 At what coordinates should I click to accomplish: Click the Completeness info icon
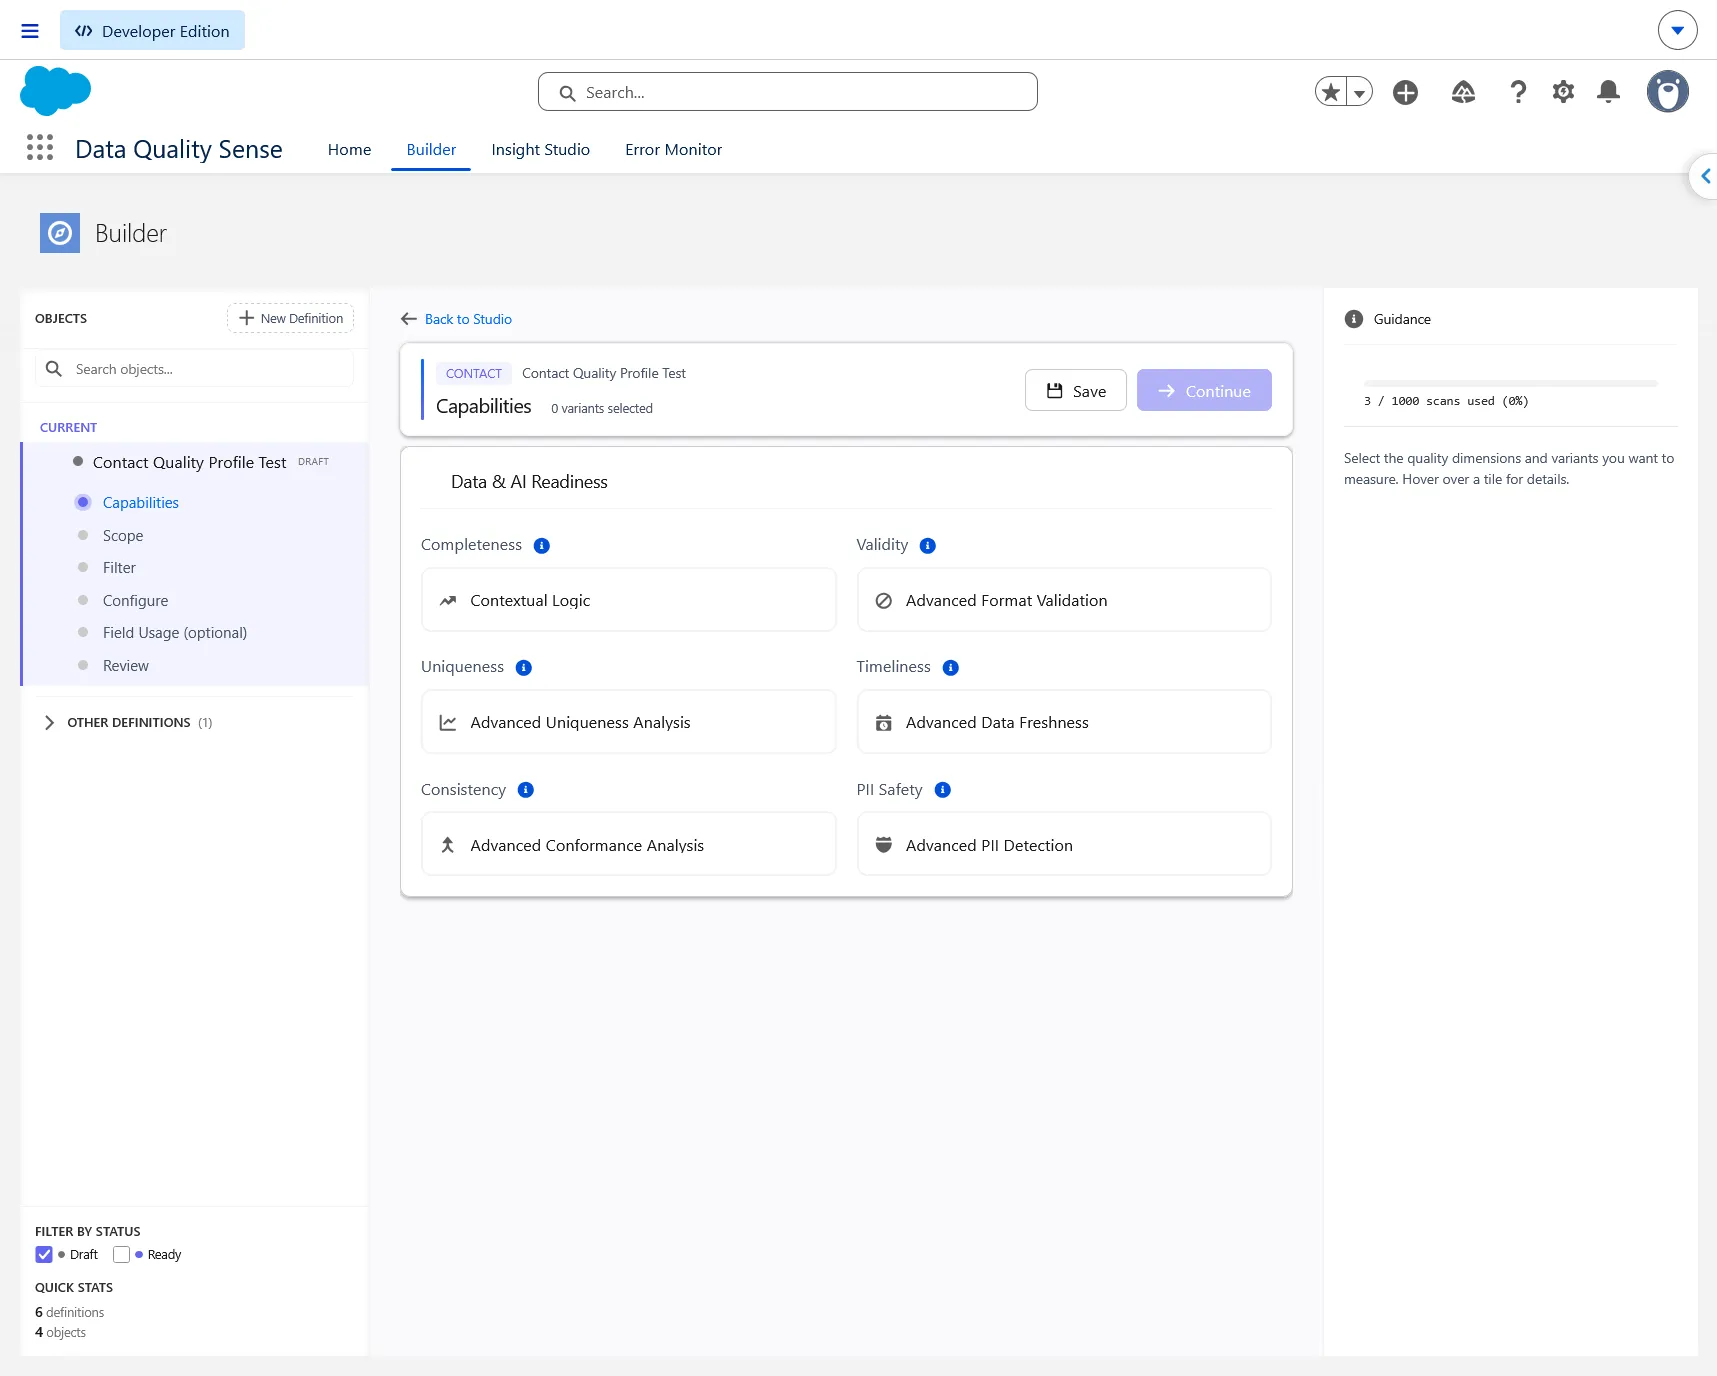(x=542, y=546)
